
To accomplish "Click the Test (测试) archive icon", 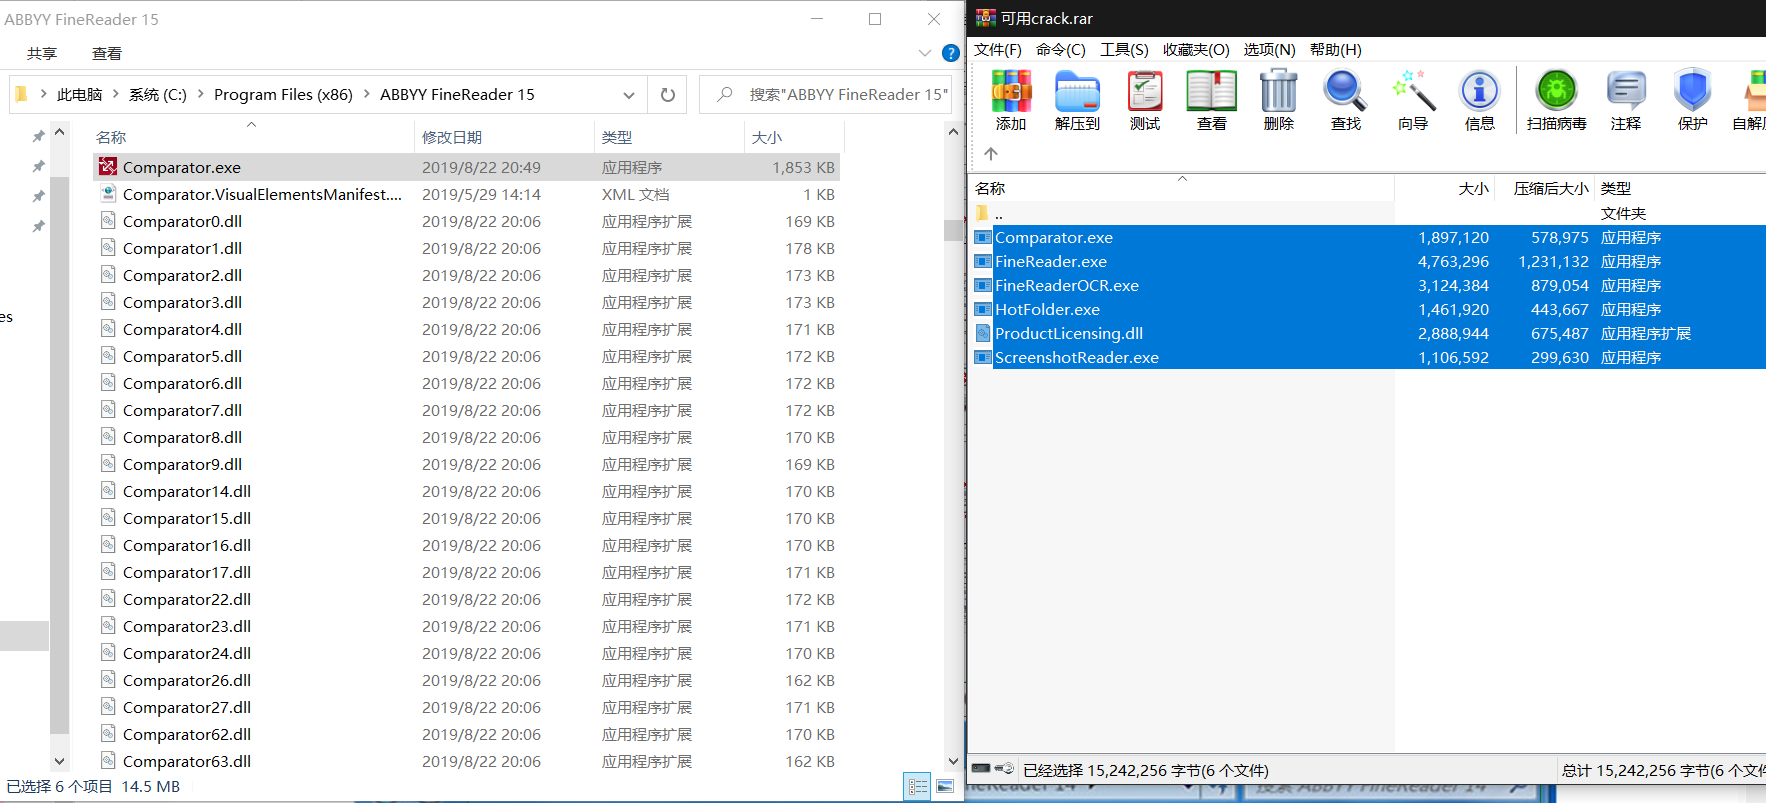I will coord(1145,91).
